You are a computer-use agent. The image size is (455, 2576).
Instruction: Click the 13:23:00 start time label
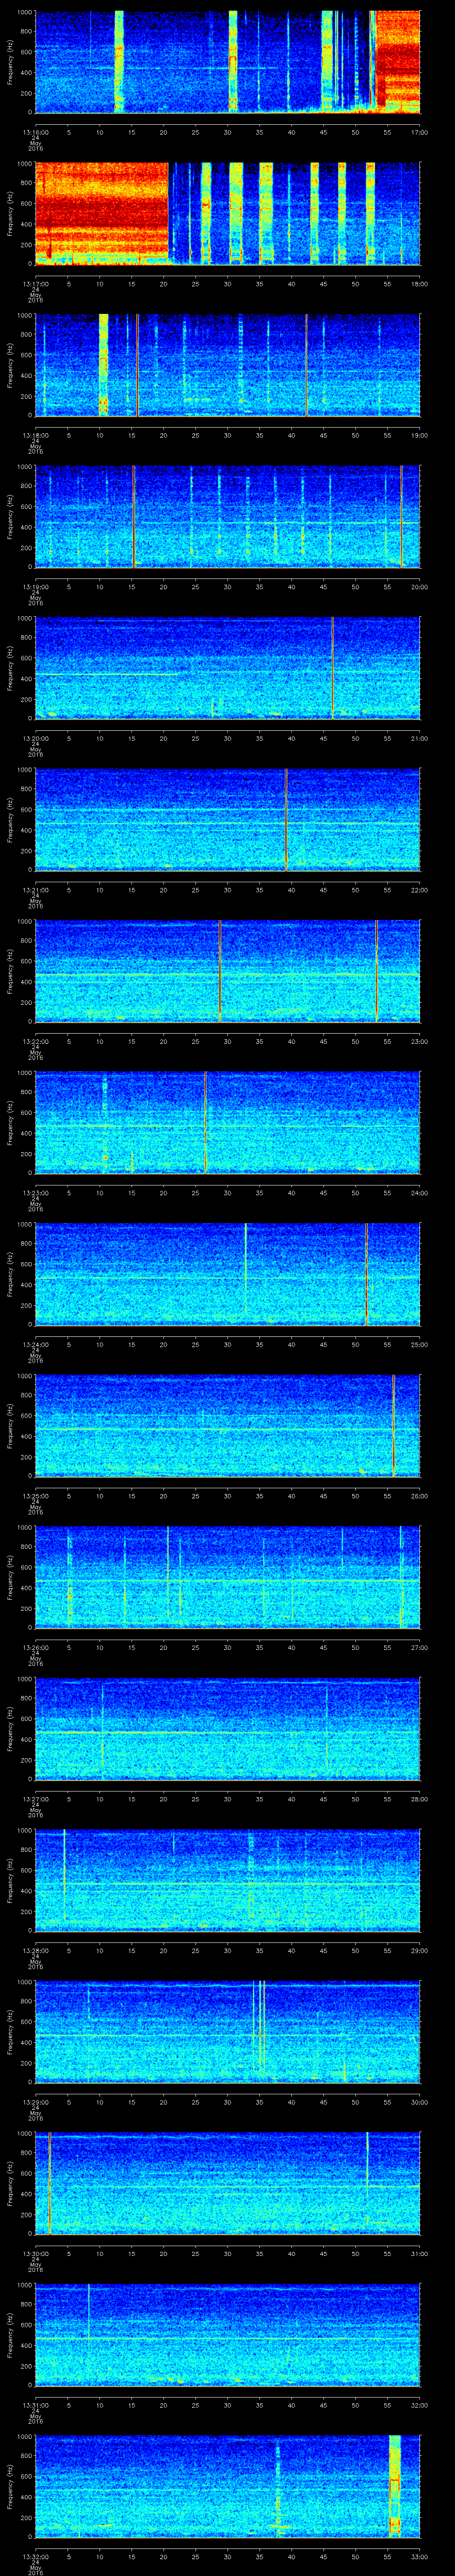(35, 1192)
